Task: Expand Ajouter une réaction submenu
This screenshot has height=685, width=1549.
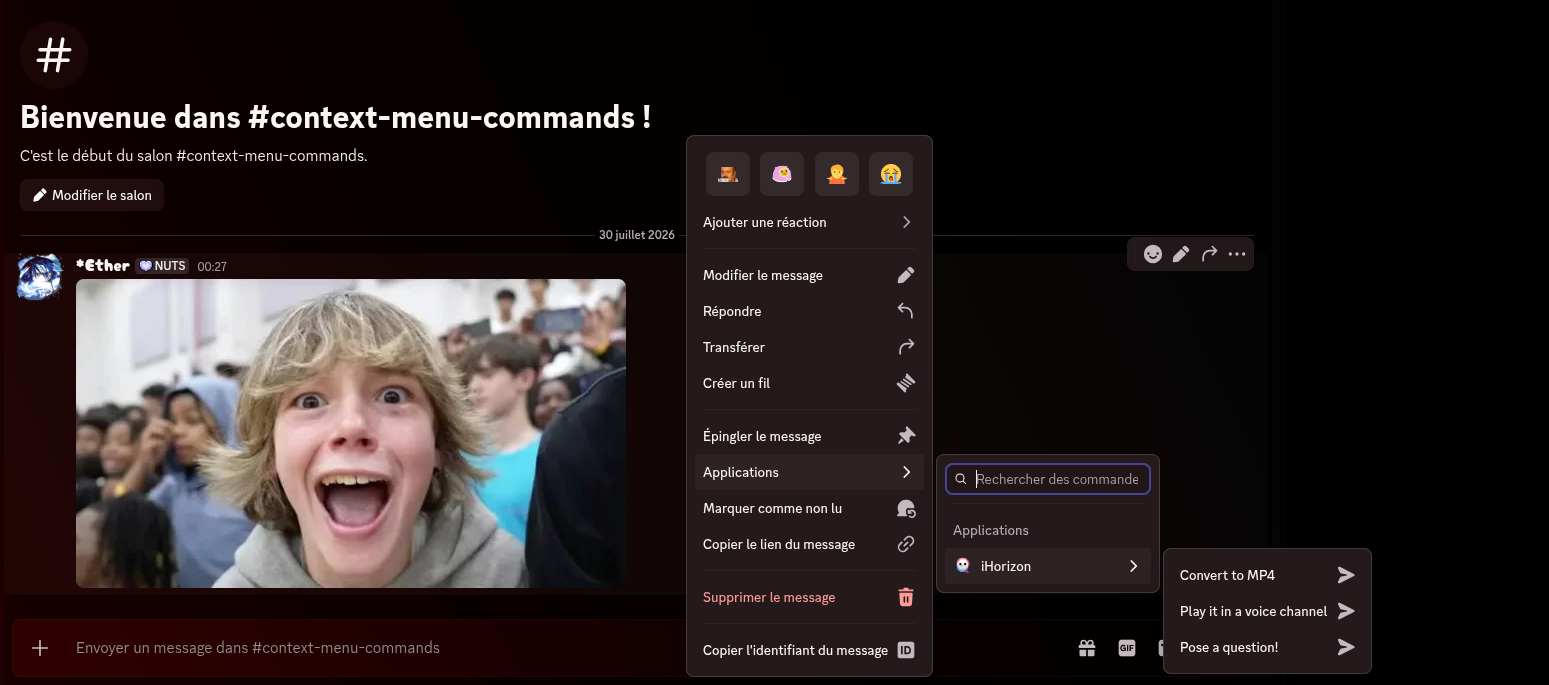Action: click(809, 222)
